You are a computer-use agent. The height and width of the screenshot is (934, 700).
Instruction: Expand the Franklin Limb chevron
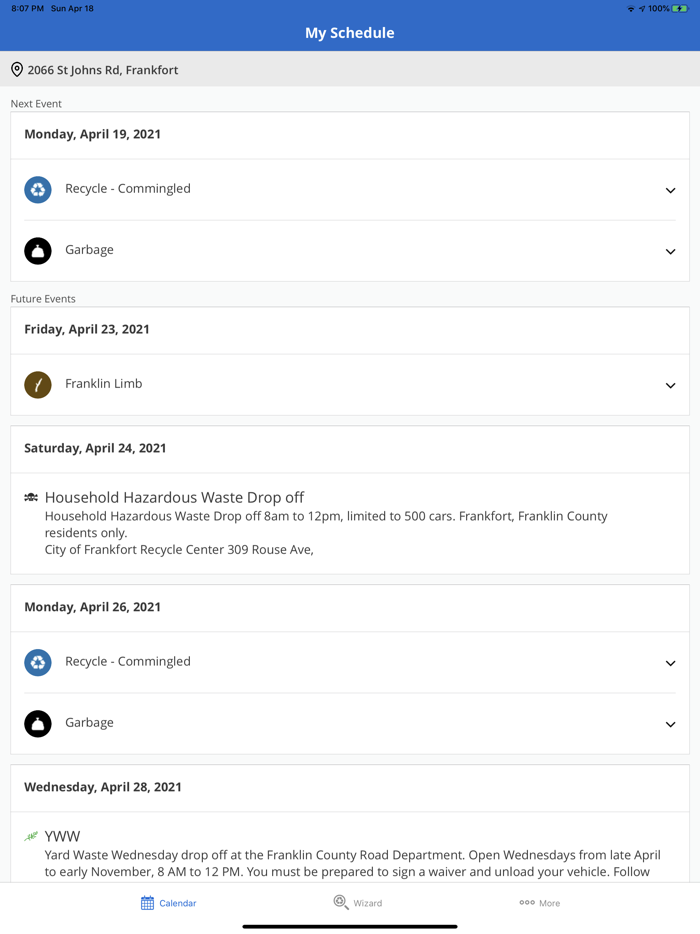(x=670, y=385)
